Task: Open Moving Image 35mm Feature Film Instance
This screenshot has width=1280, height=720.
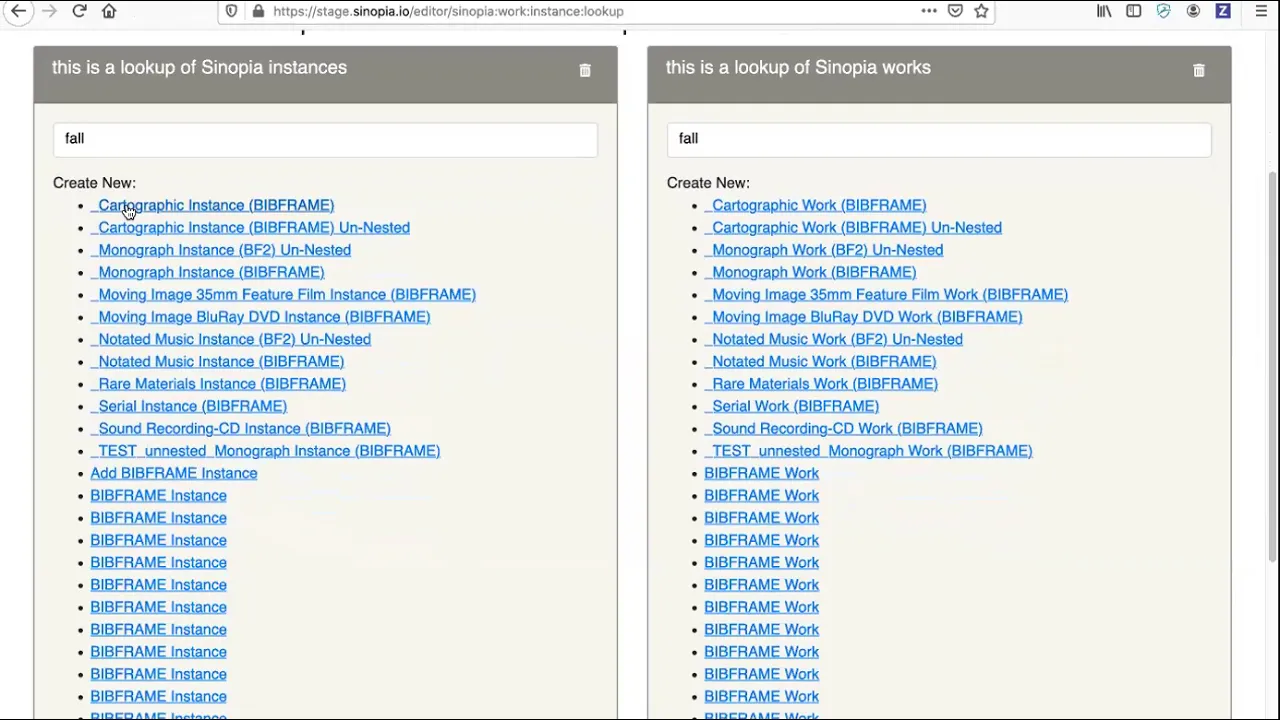Action: [283, 294]
